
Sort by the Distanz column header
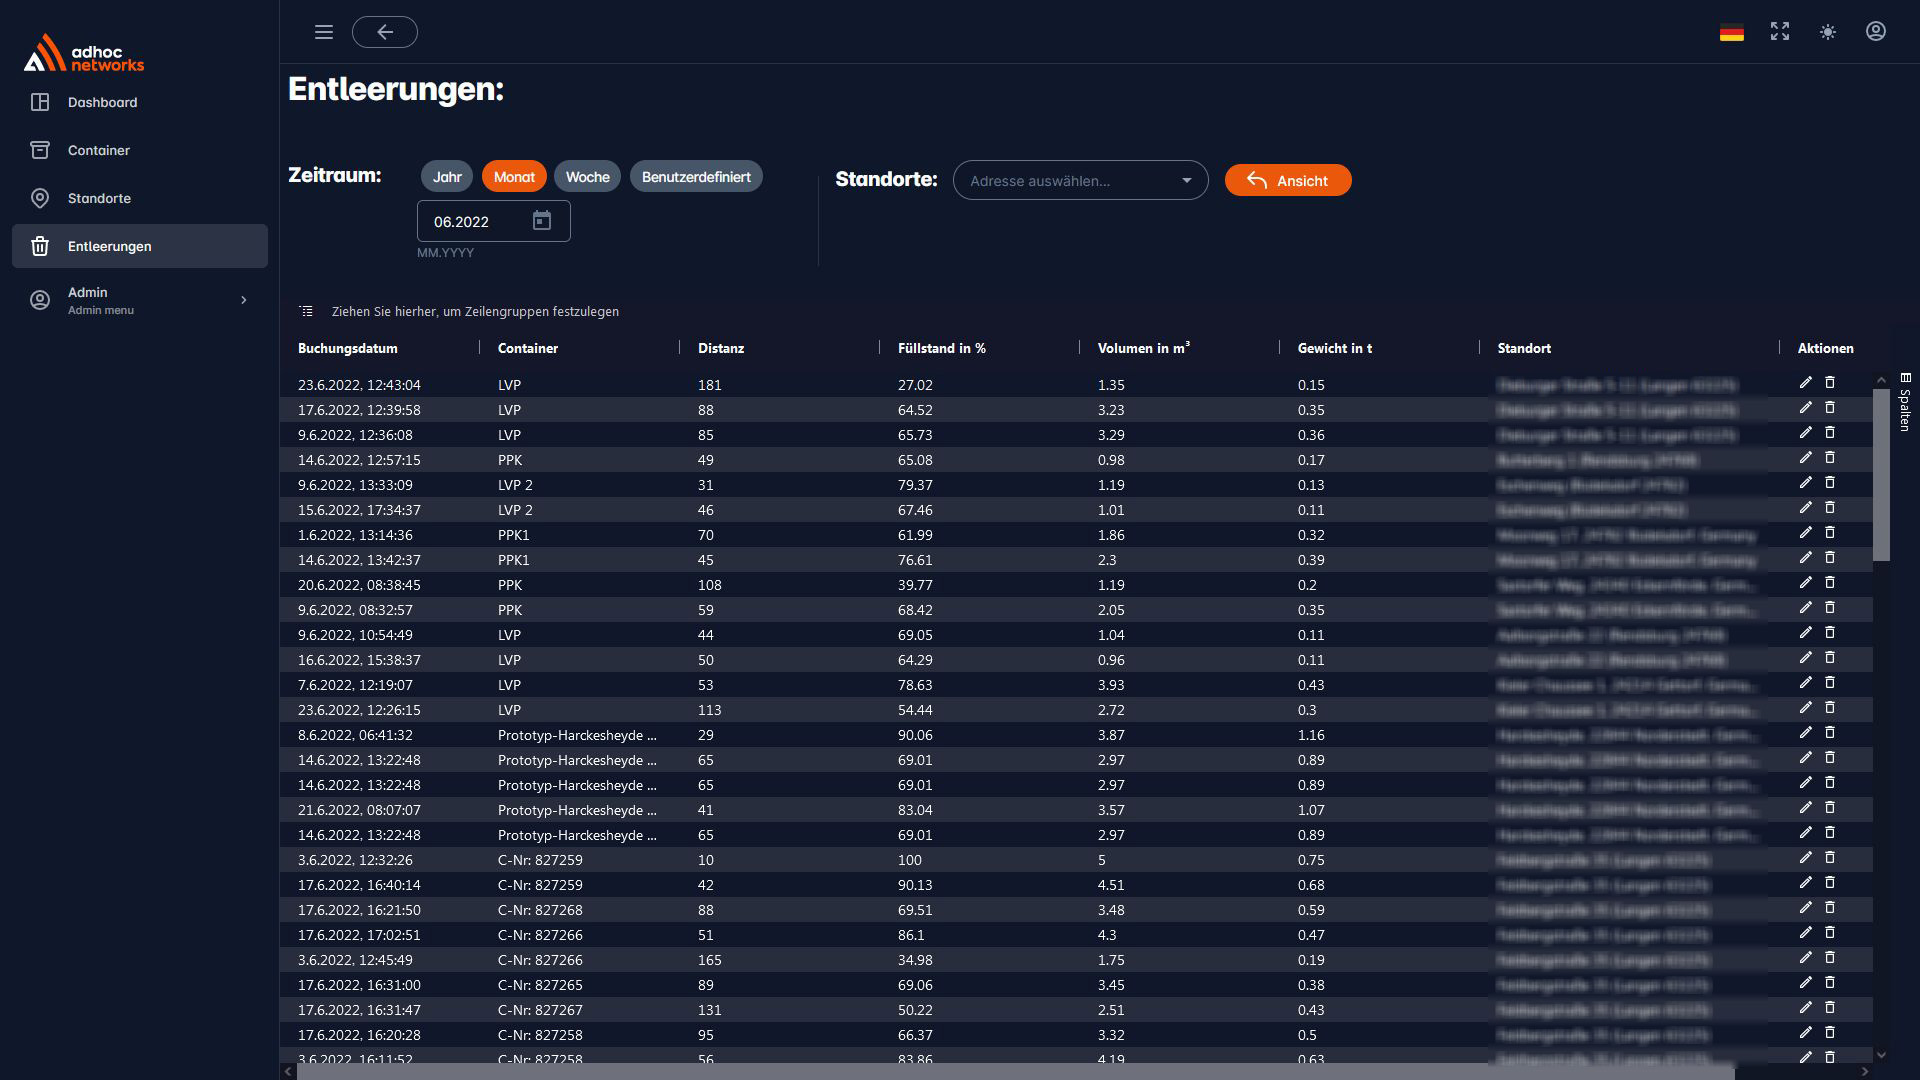(x=721, y=348)
